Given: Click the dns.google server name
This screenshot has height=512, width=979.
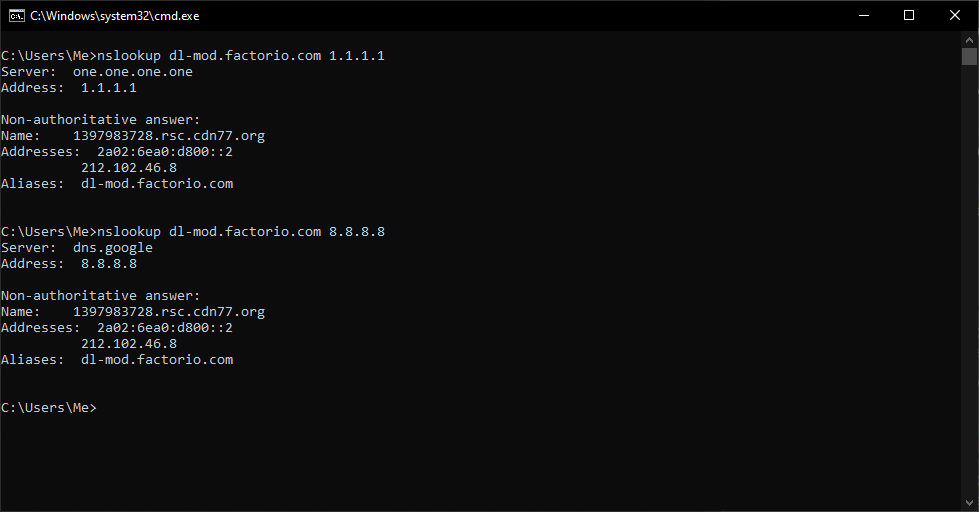Looking at the screenshot, I should (113, 248).
